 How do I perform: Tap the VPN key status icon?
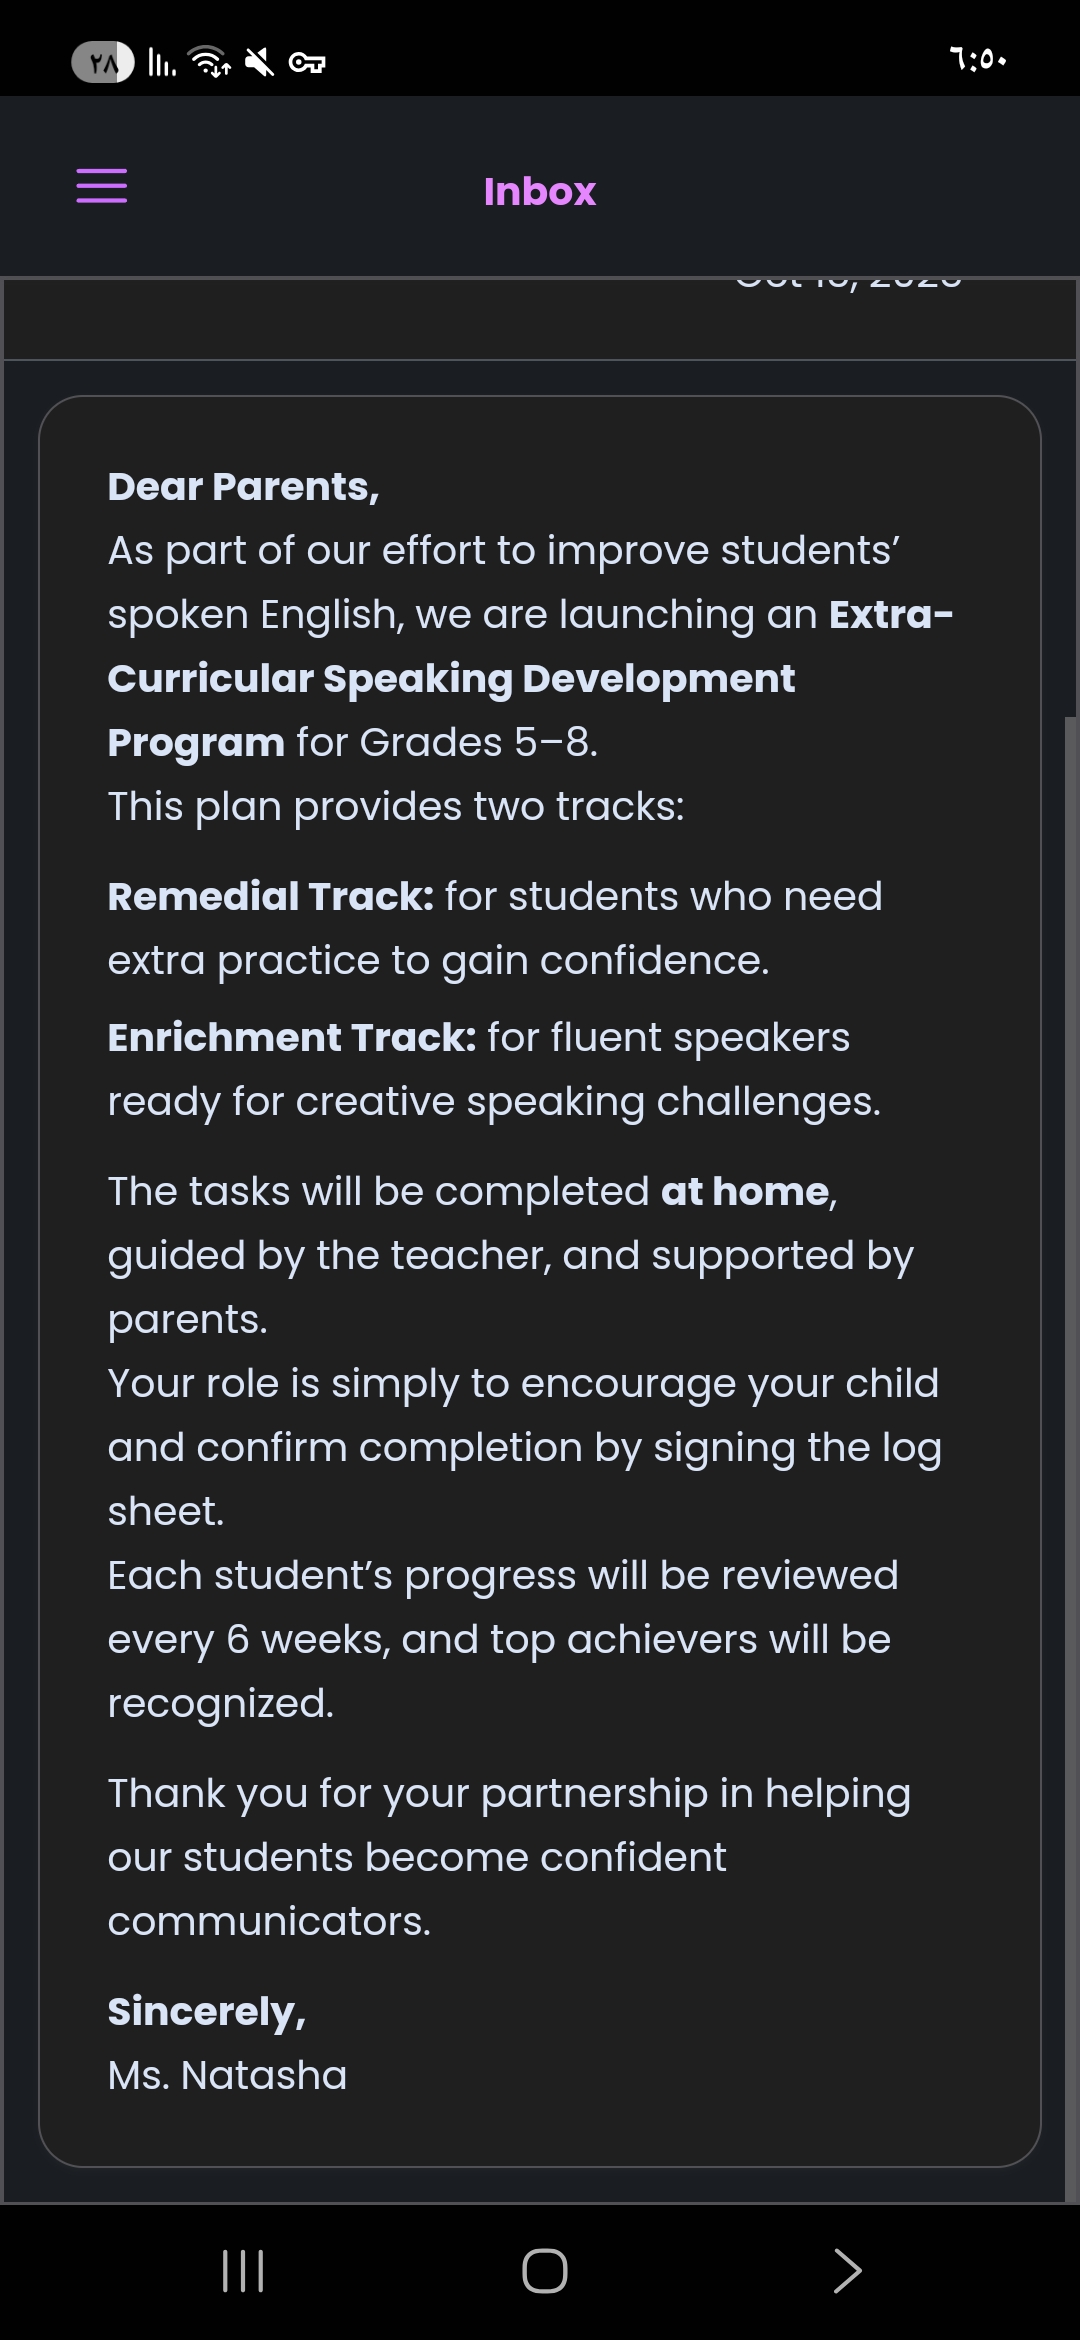(x=307, y=64)
